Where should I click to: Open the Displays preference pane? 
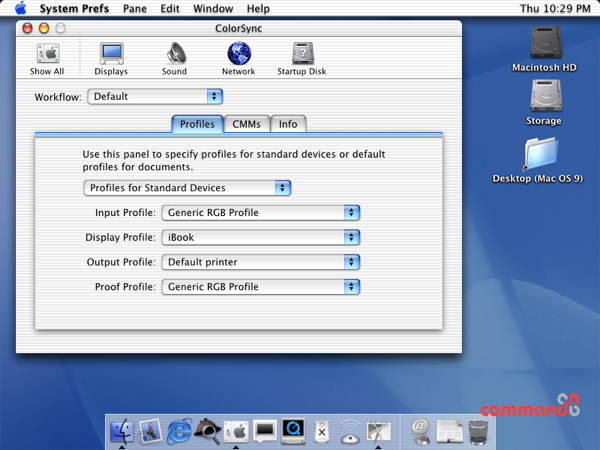tap(111, 59)
